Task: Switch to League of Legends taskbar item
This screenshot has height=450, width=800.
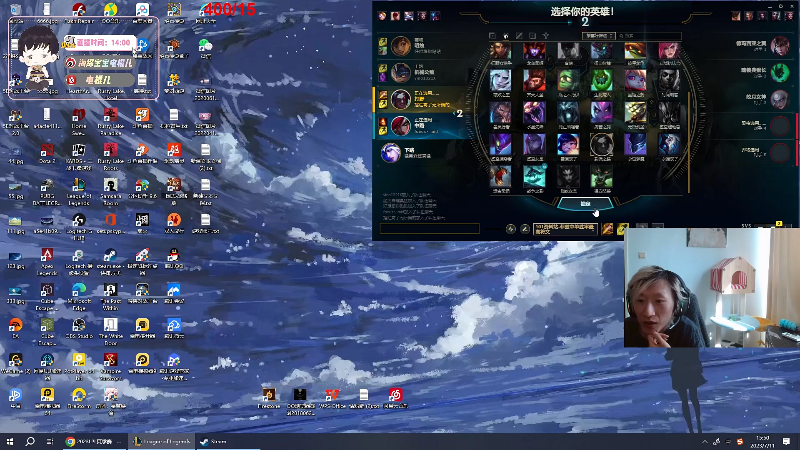Action: pos(161,441)
